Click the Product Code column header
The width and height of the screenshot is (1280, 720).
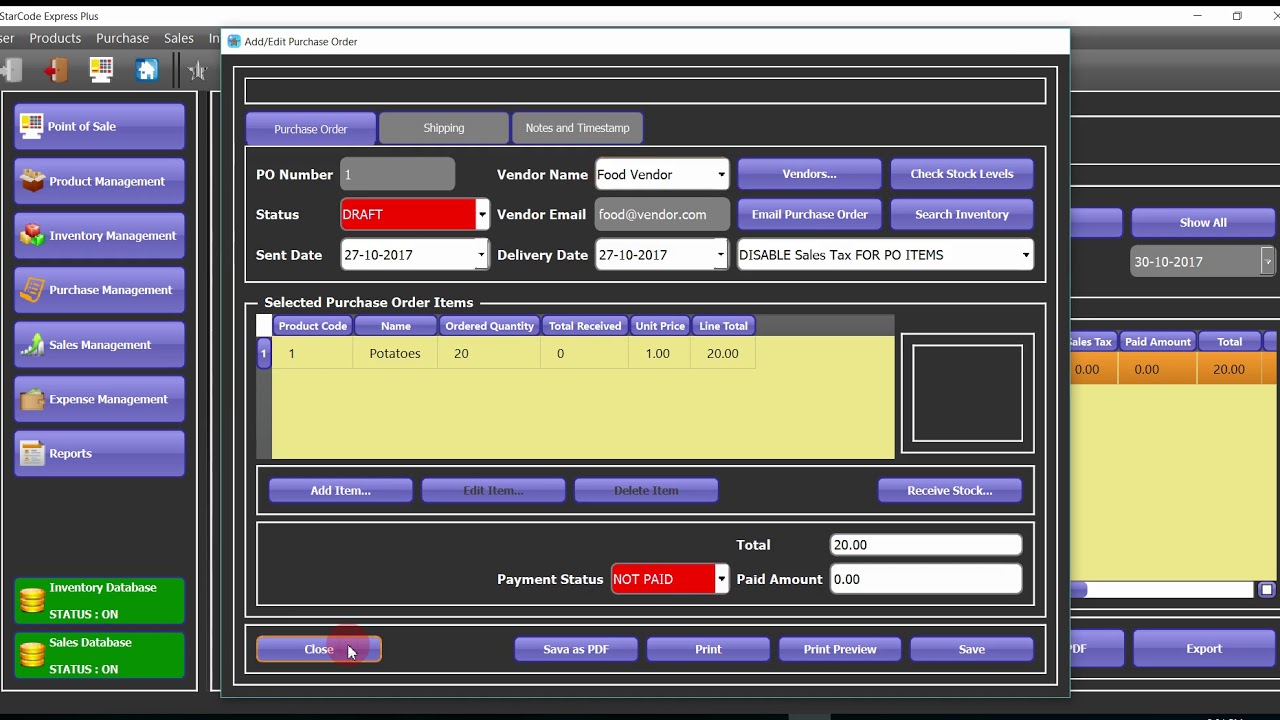313,326
